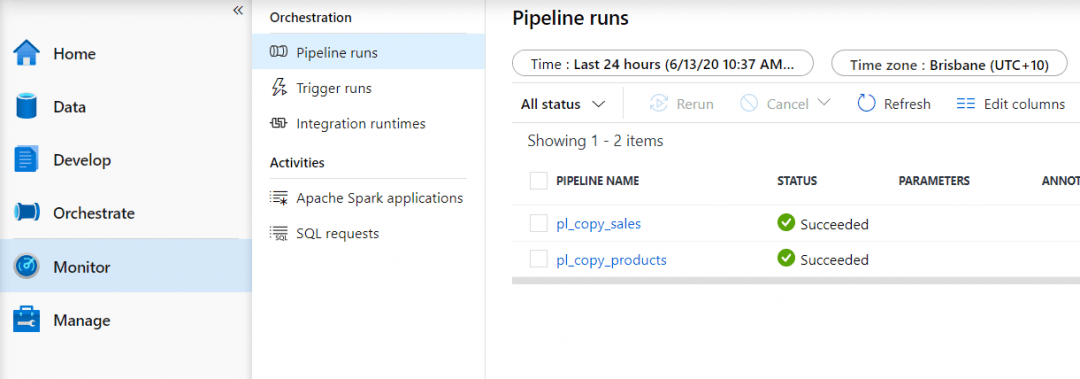The height and width of the screenshot is (379, 1080).
Task: Open the pl_copy_sales pipeline link
Action: pos(599,224)
